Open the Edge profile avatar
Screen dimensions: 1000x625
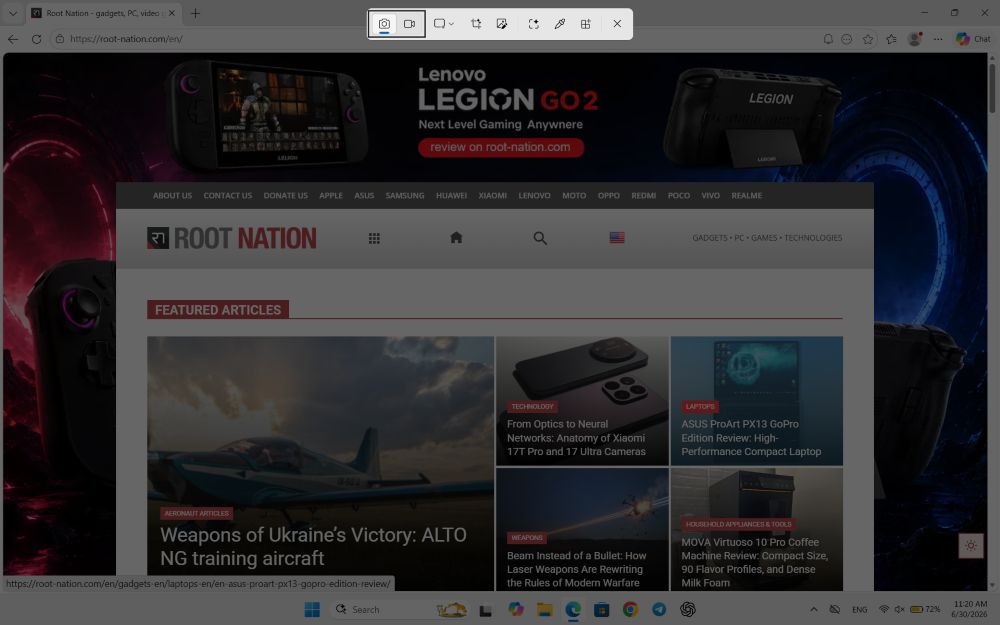915,39
